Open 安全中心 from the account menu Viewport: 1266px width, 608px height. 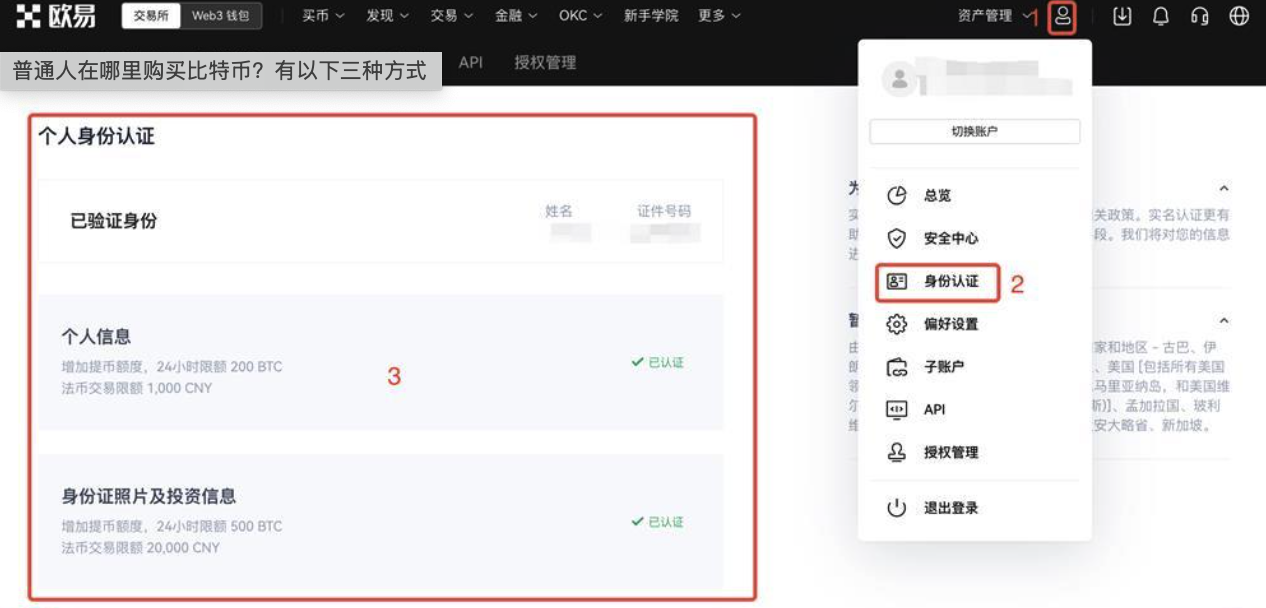[950, 239]
